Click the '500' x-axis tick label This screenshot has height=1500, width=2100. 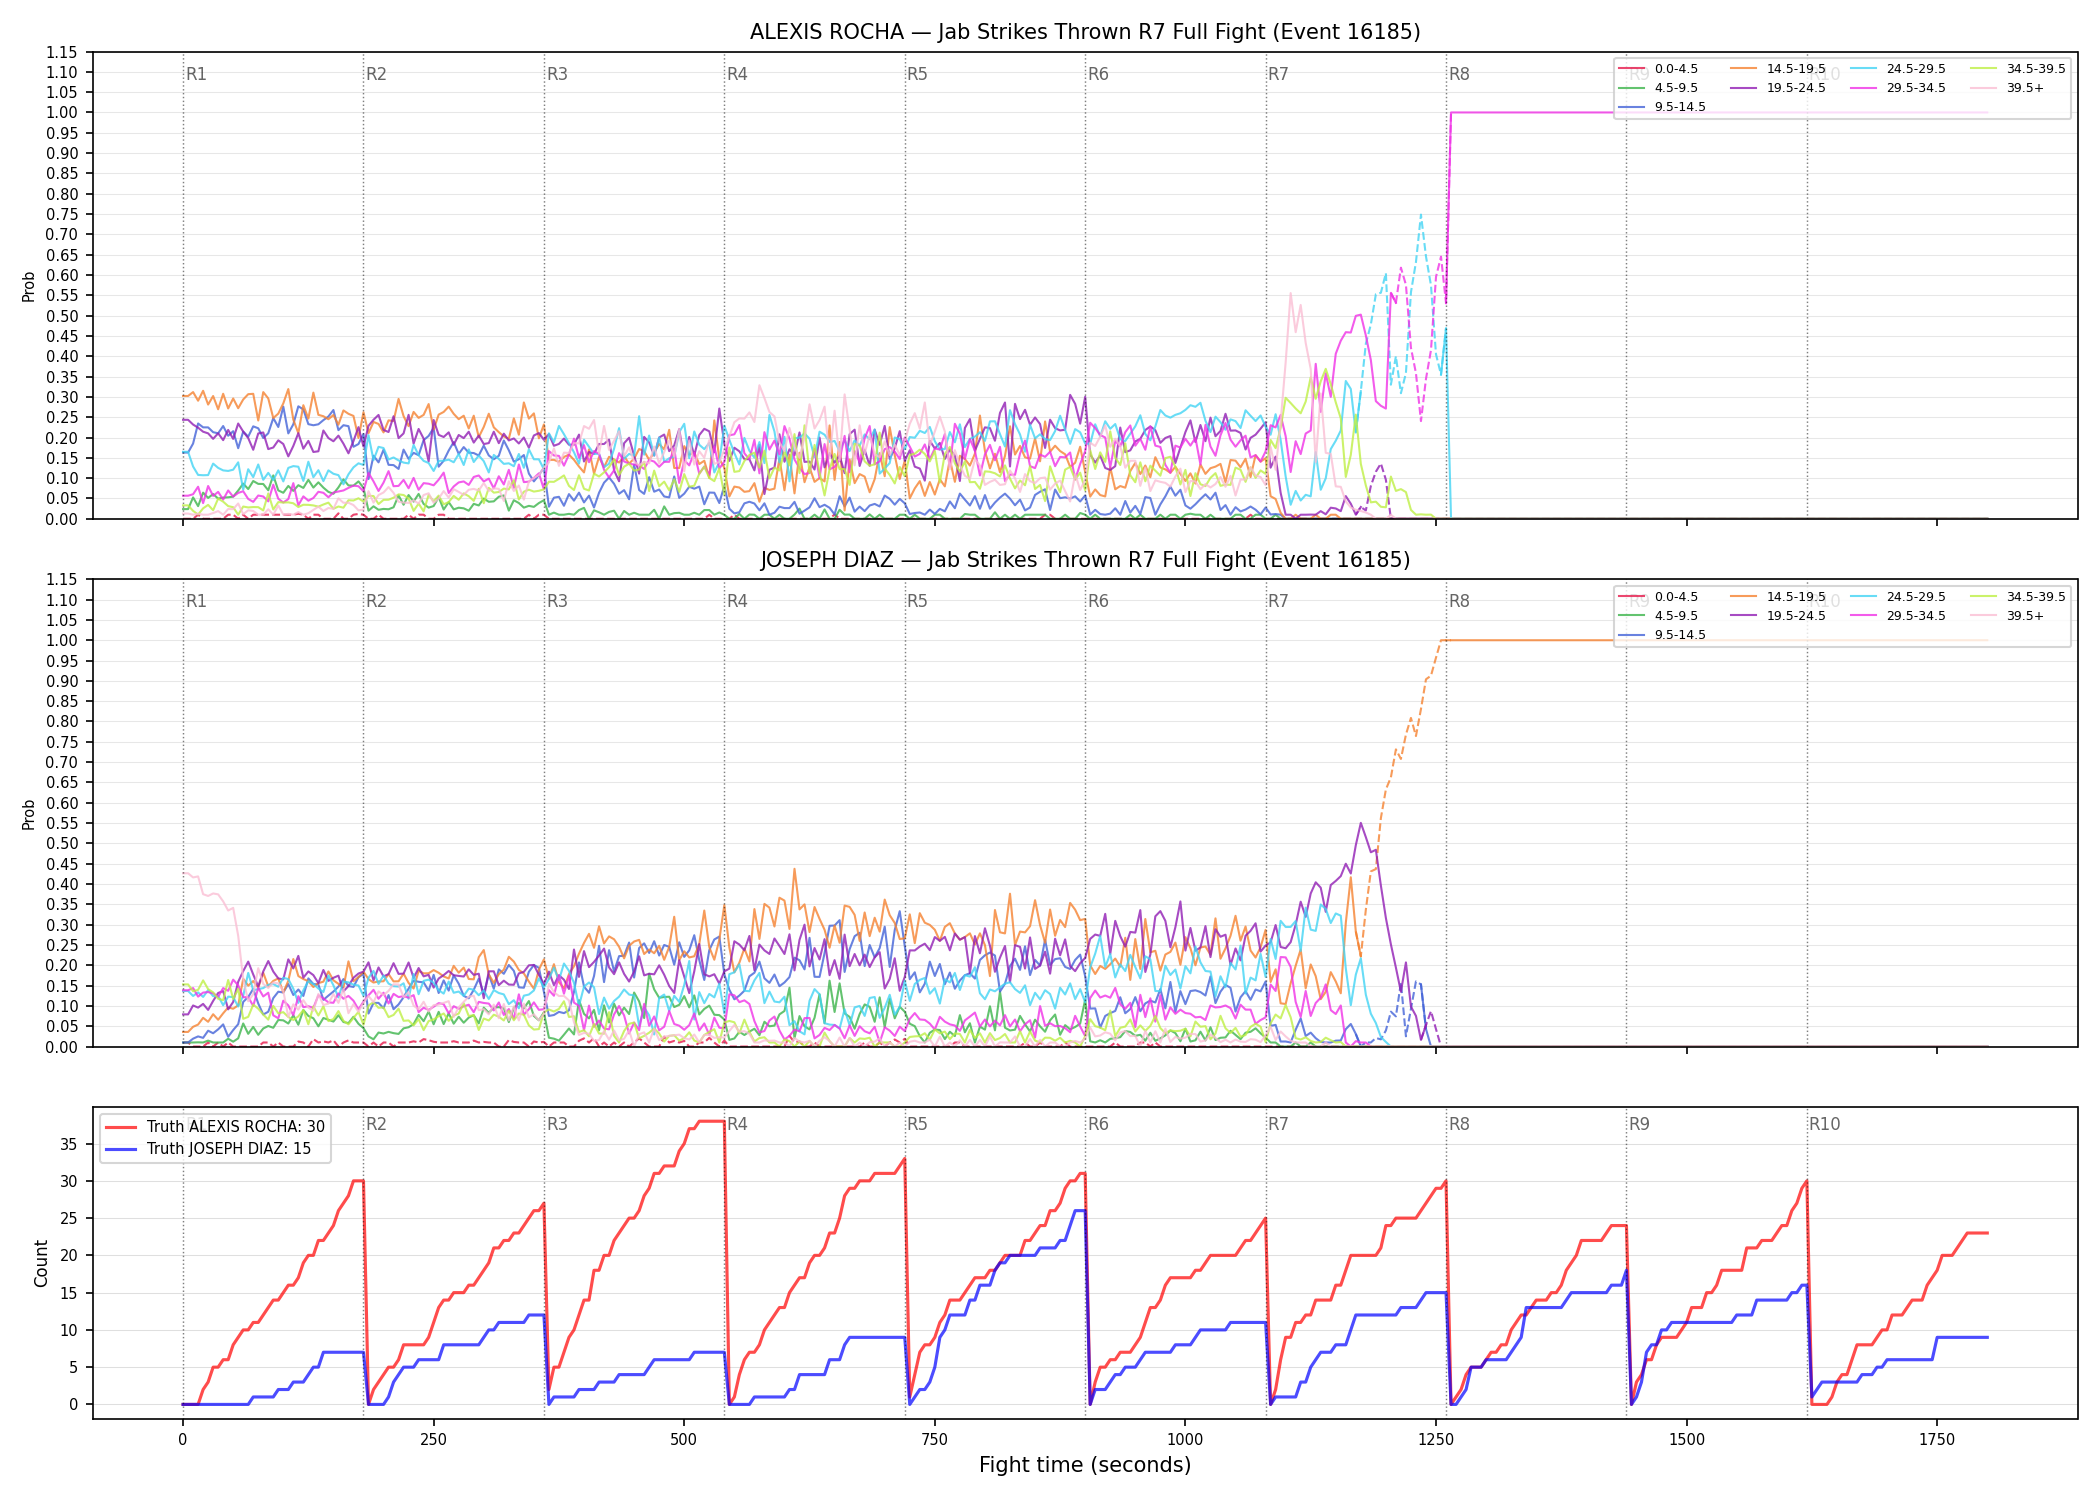[x=684, y=1440]
